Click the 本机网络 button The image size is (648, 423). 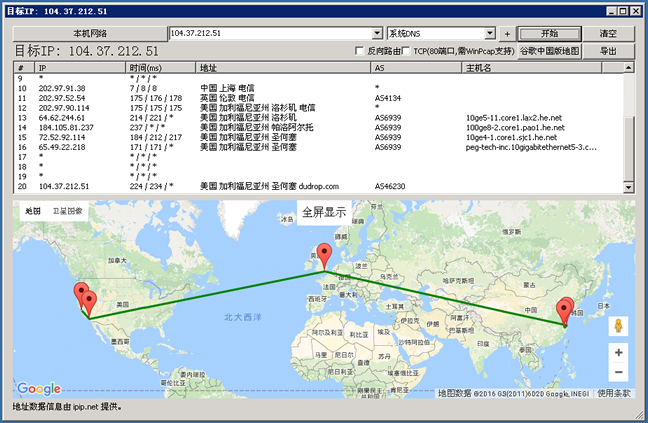89,33
